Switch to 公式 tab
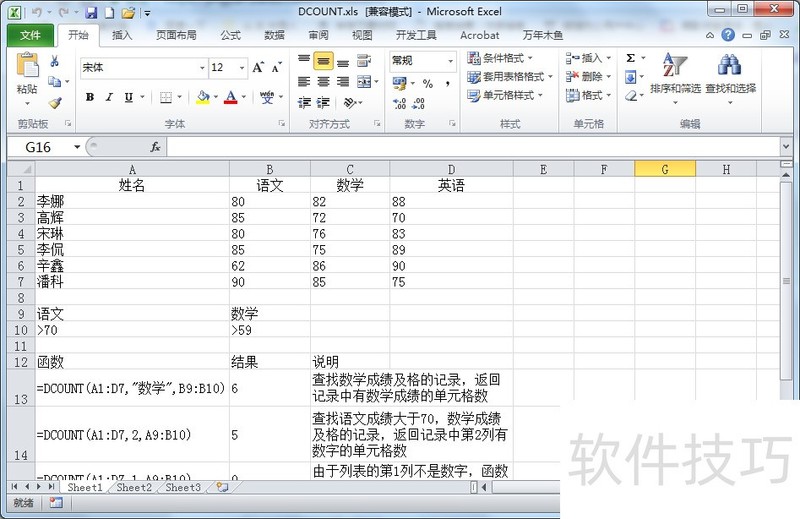Screen dimensions: 800x519 231,35
